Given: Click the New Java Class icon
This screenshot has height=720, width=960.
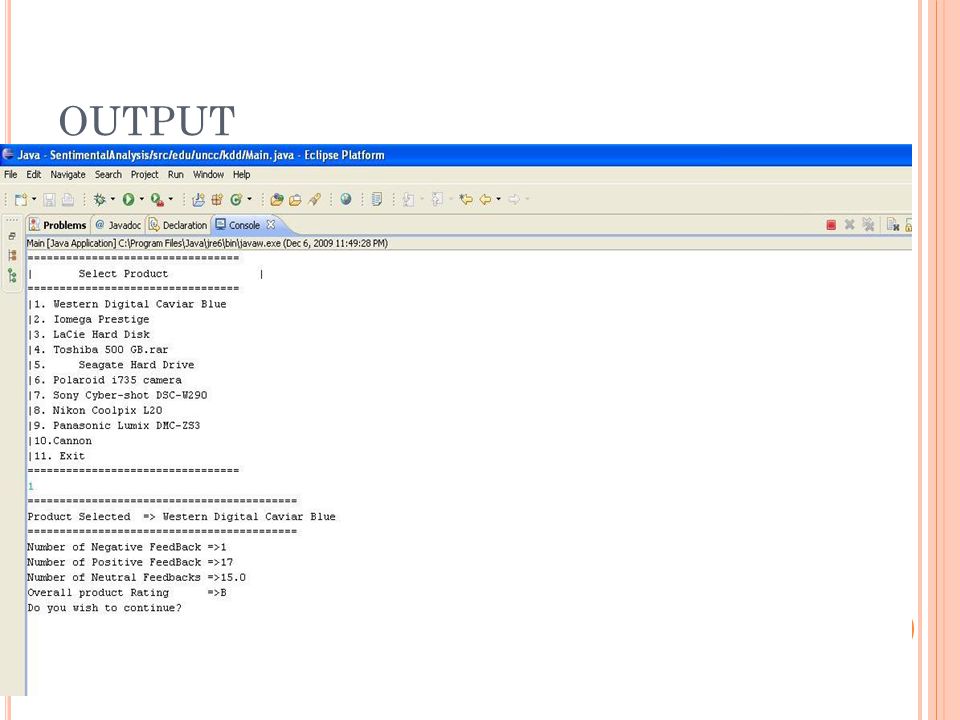Looking at the screenshot, I should pyautogui.click(x=236, y=200).
